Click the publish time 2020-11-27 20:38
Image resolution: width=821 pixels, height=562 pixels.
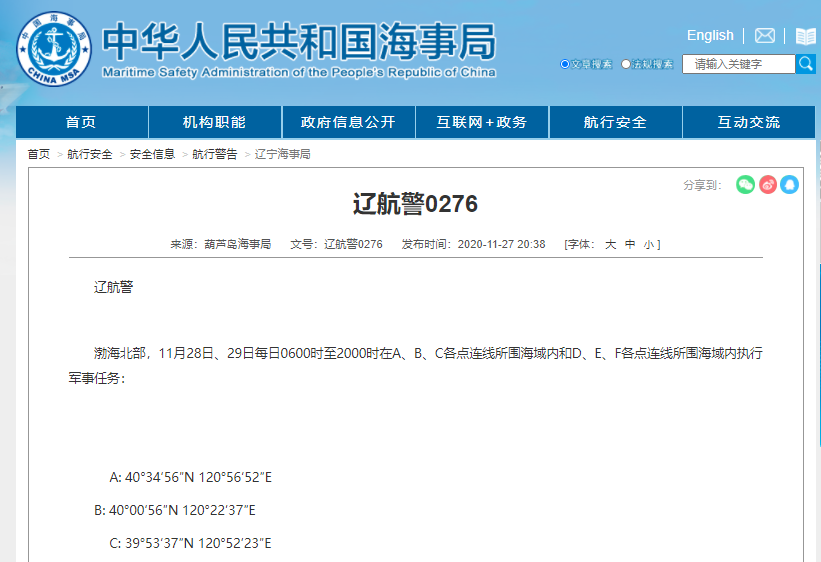coord(502,244)
